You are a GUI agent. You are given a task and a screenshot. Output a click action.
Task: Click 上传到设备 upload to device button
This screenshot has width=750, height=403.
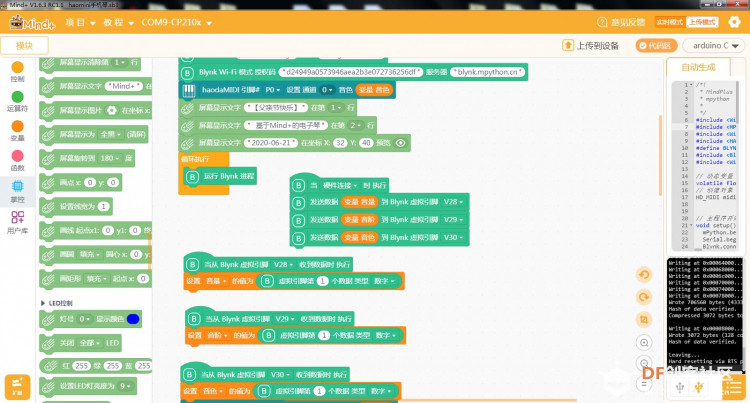click(x=591, y=45)
